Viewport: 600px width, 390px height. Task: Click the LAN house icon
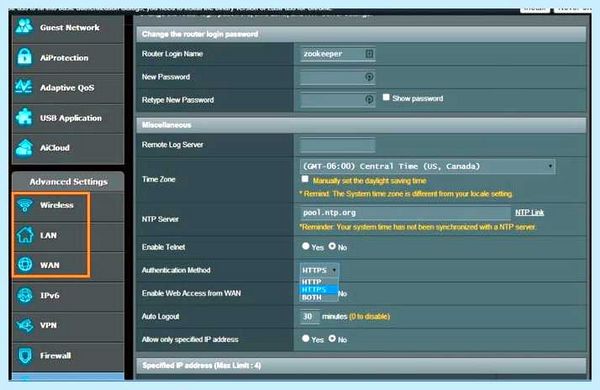[25, 235]
